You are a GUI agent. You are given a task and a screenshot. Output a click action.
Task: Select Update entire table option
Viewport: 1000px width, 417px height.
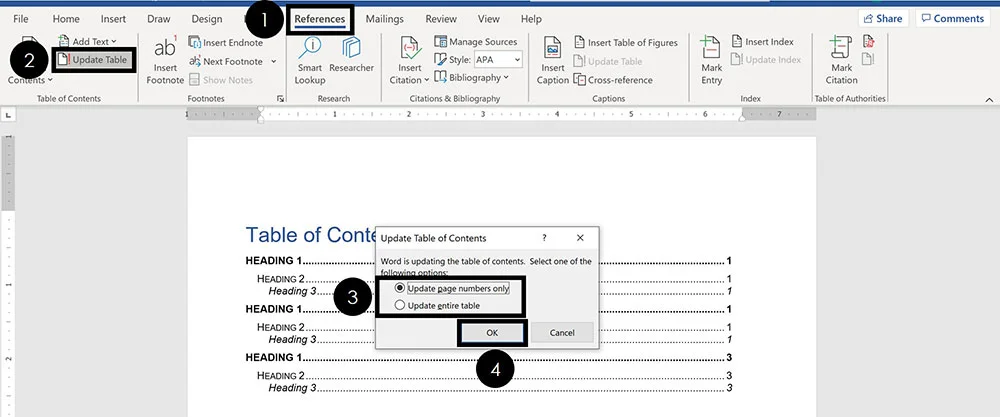(438, 305)
